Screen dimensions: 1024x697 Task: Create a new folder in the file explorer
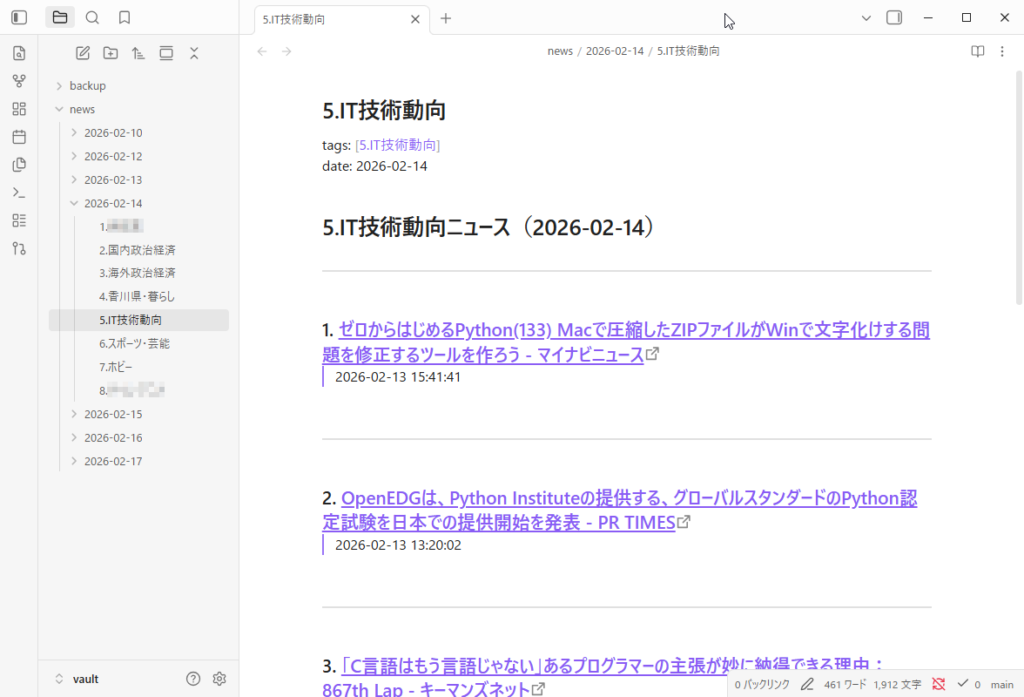click(x=110, y=53)
